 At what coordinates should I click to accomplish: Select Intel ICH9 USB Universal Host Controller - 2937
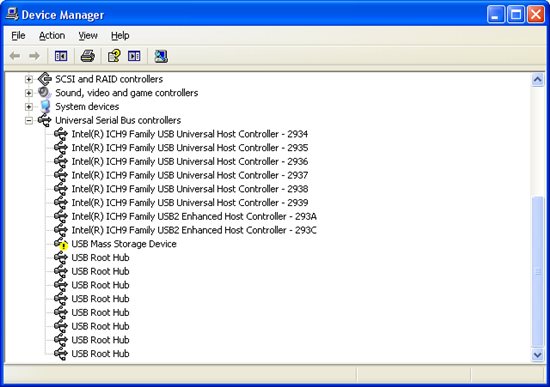pyautogui.click(x=190, y=175)
